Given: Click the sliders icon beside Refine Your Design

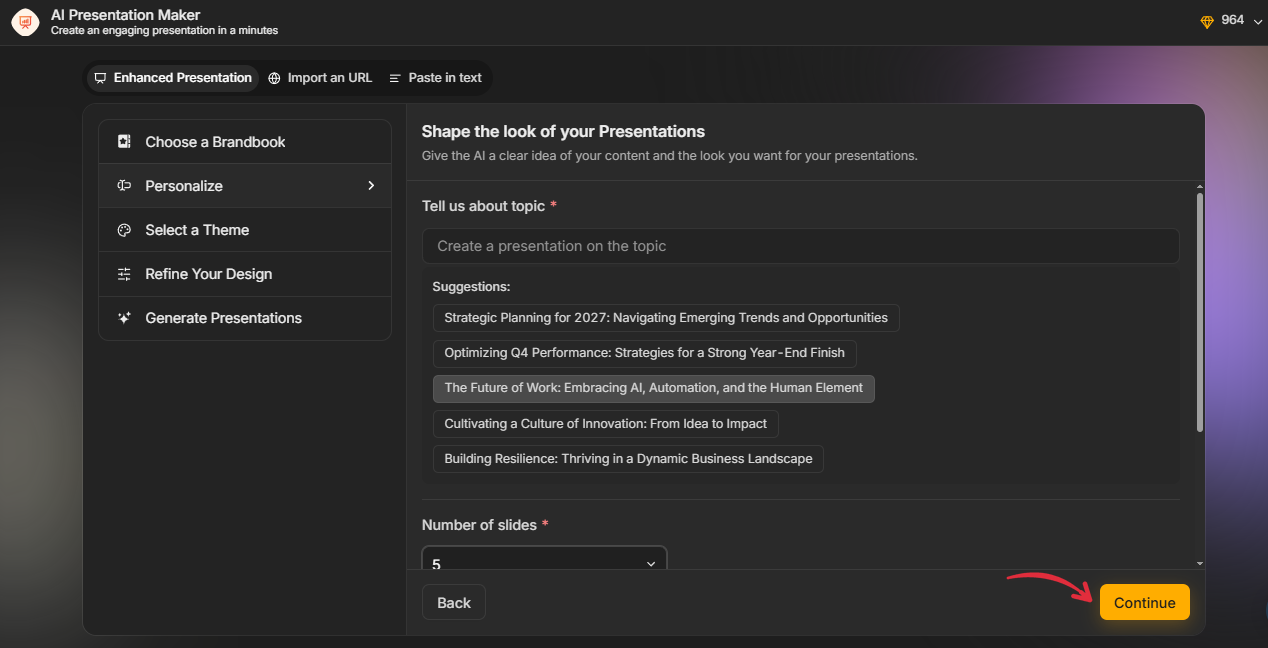Looking at the screenshot, I should click(x=124, y=274).
